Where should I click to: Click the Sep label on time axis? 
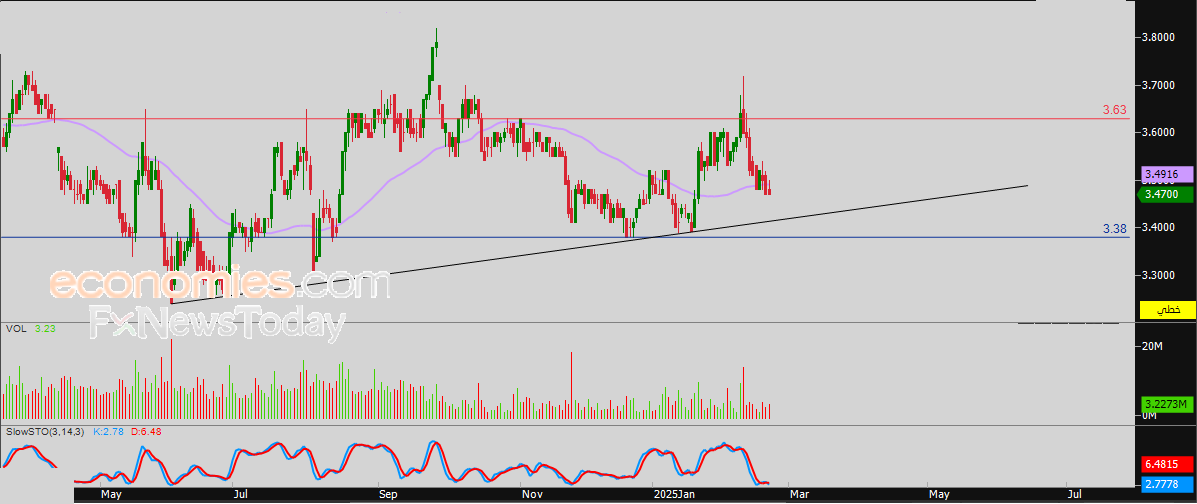(x=388, y=496)
